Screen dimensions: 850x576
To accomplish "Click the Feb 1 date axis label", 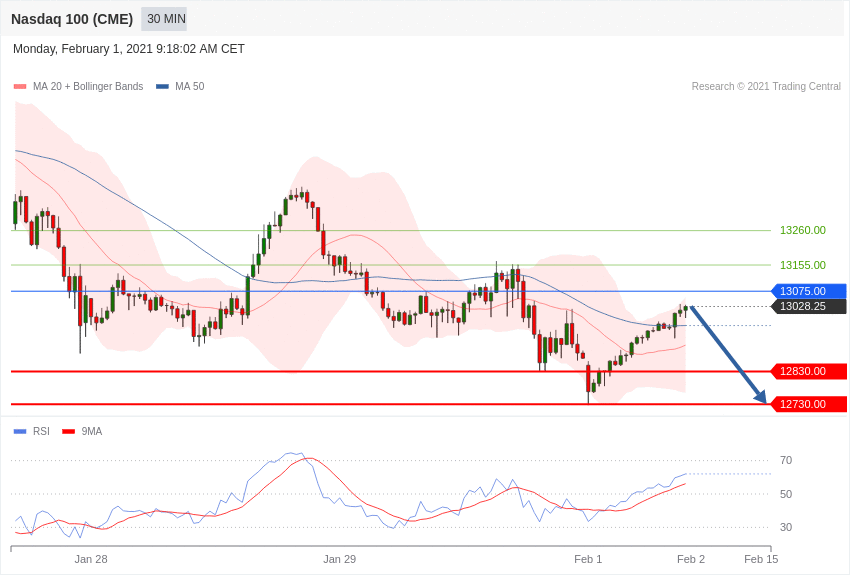I will pyautogui.click(x=588, y=559).
